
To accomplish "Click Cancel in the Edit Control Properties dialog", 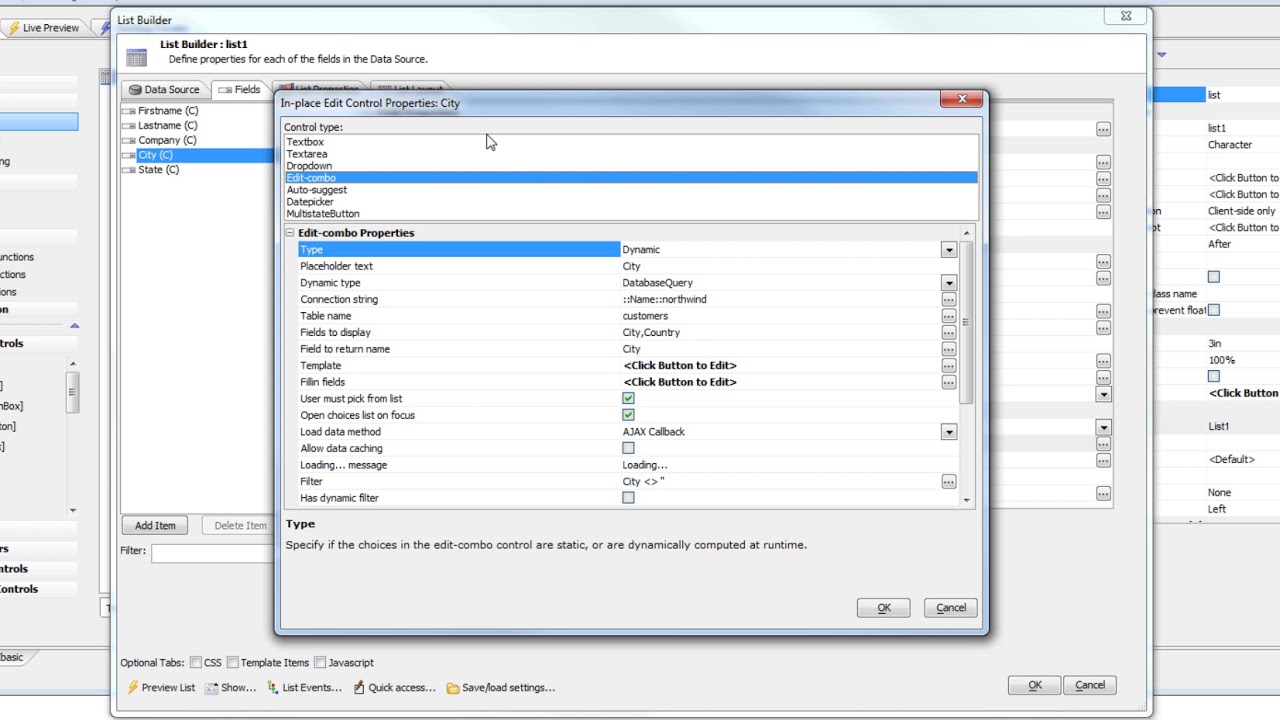I will click(951, 608).
